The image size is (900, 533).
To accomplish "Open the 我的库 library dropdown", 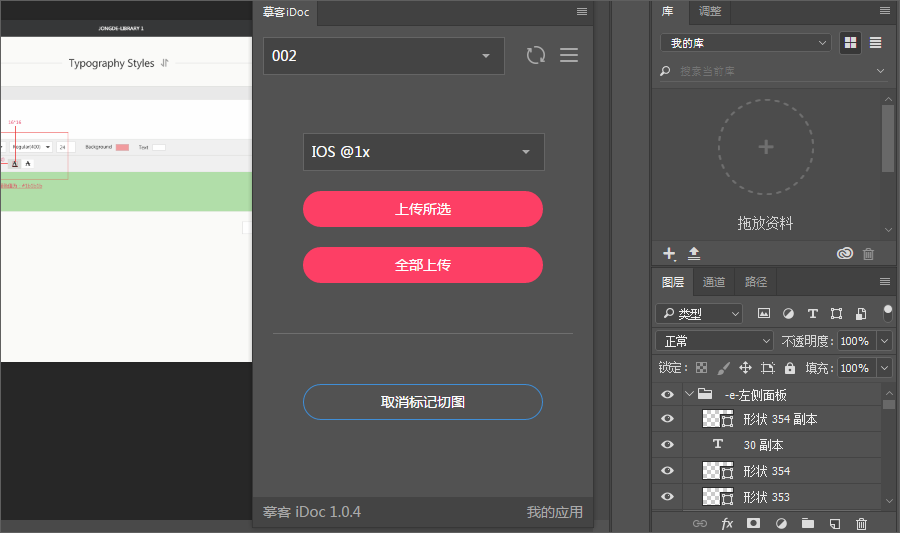I will (746, 42).
